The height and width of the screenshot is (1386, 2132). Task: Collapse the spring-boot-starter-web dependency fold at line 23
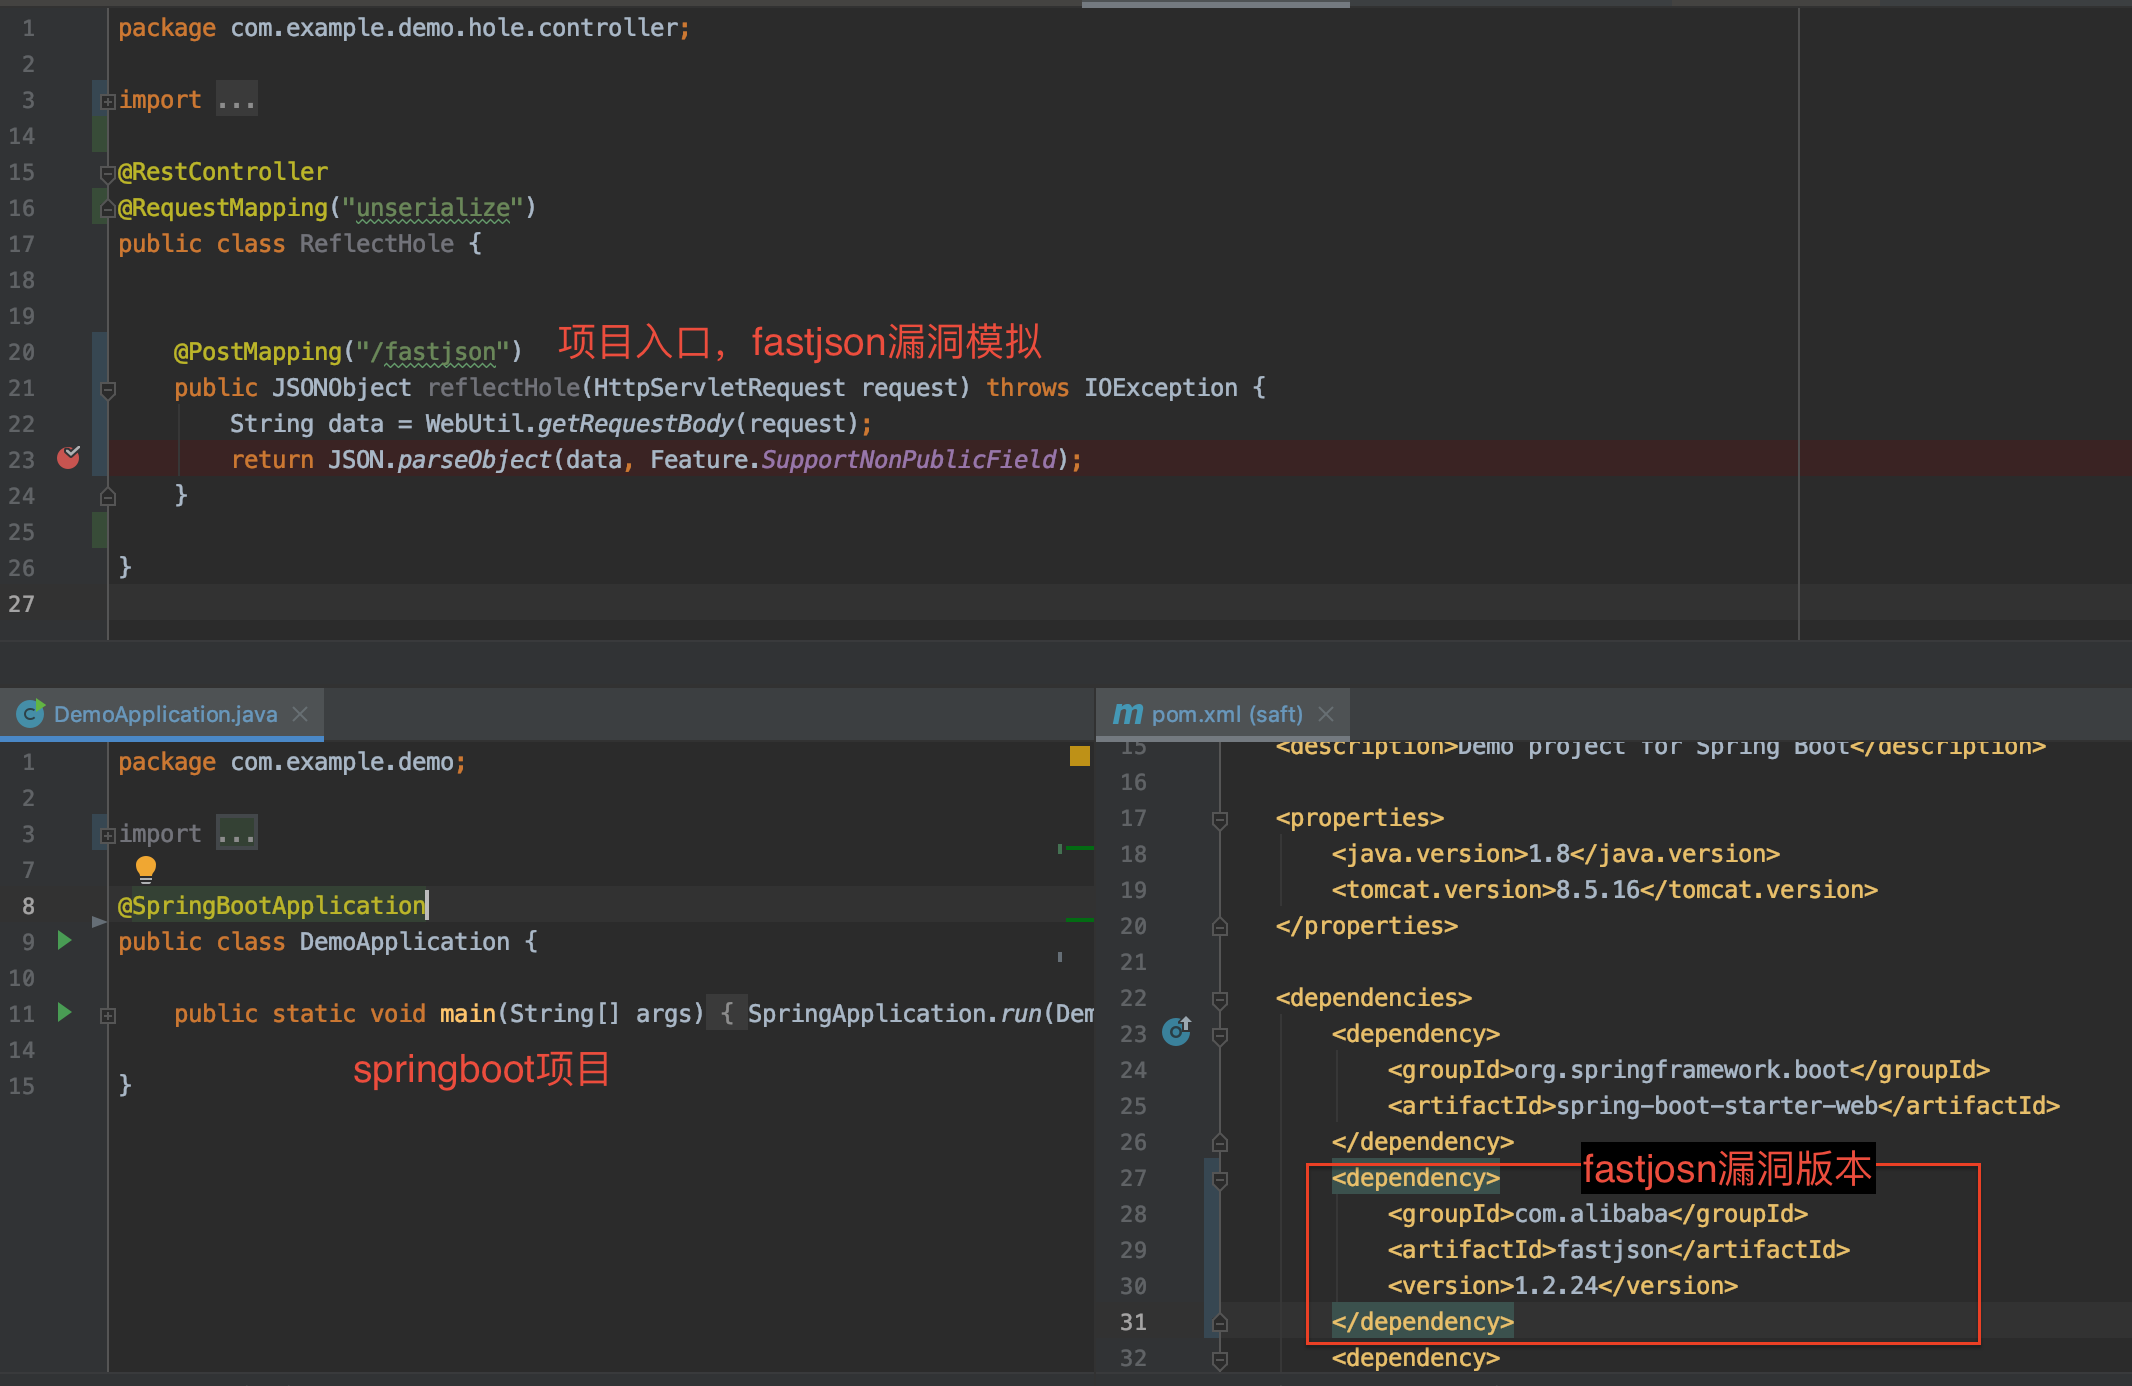point(1220,1036)
